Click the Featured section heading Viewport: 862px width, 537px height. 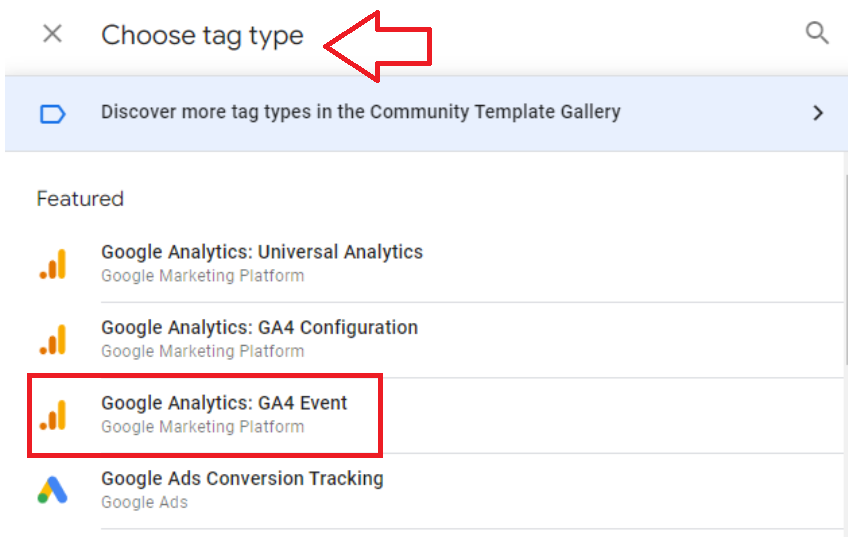tap(80, 199)
